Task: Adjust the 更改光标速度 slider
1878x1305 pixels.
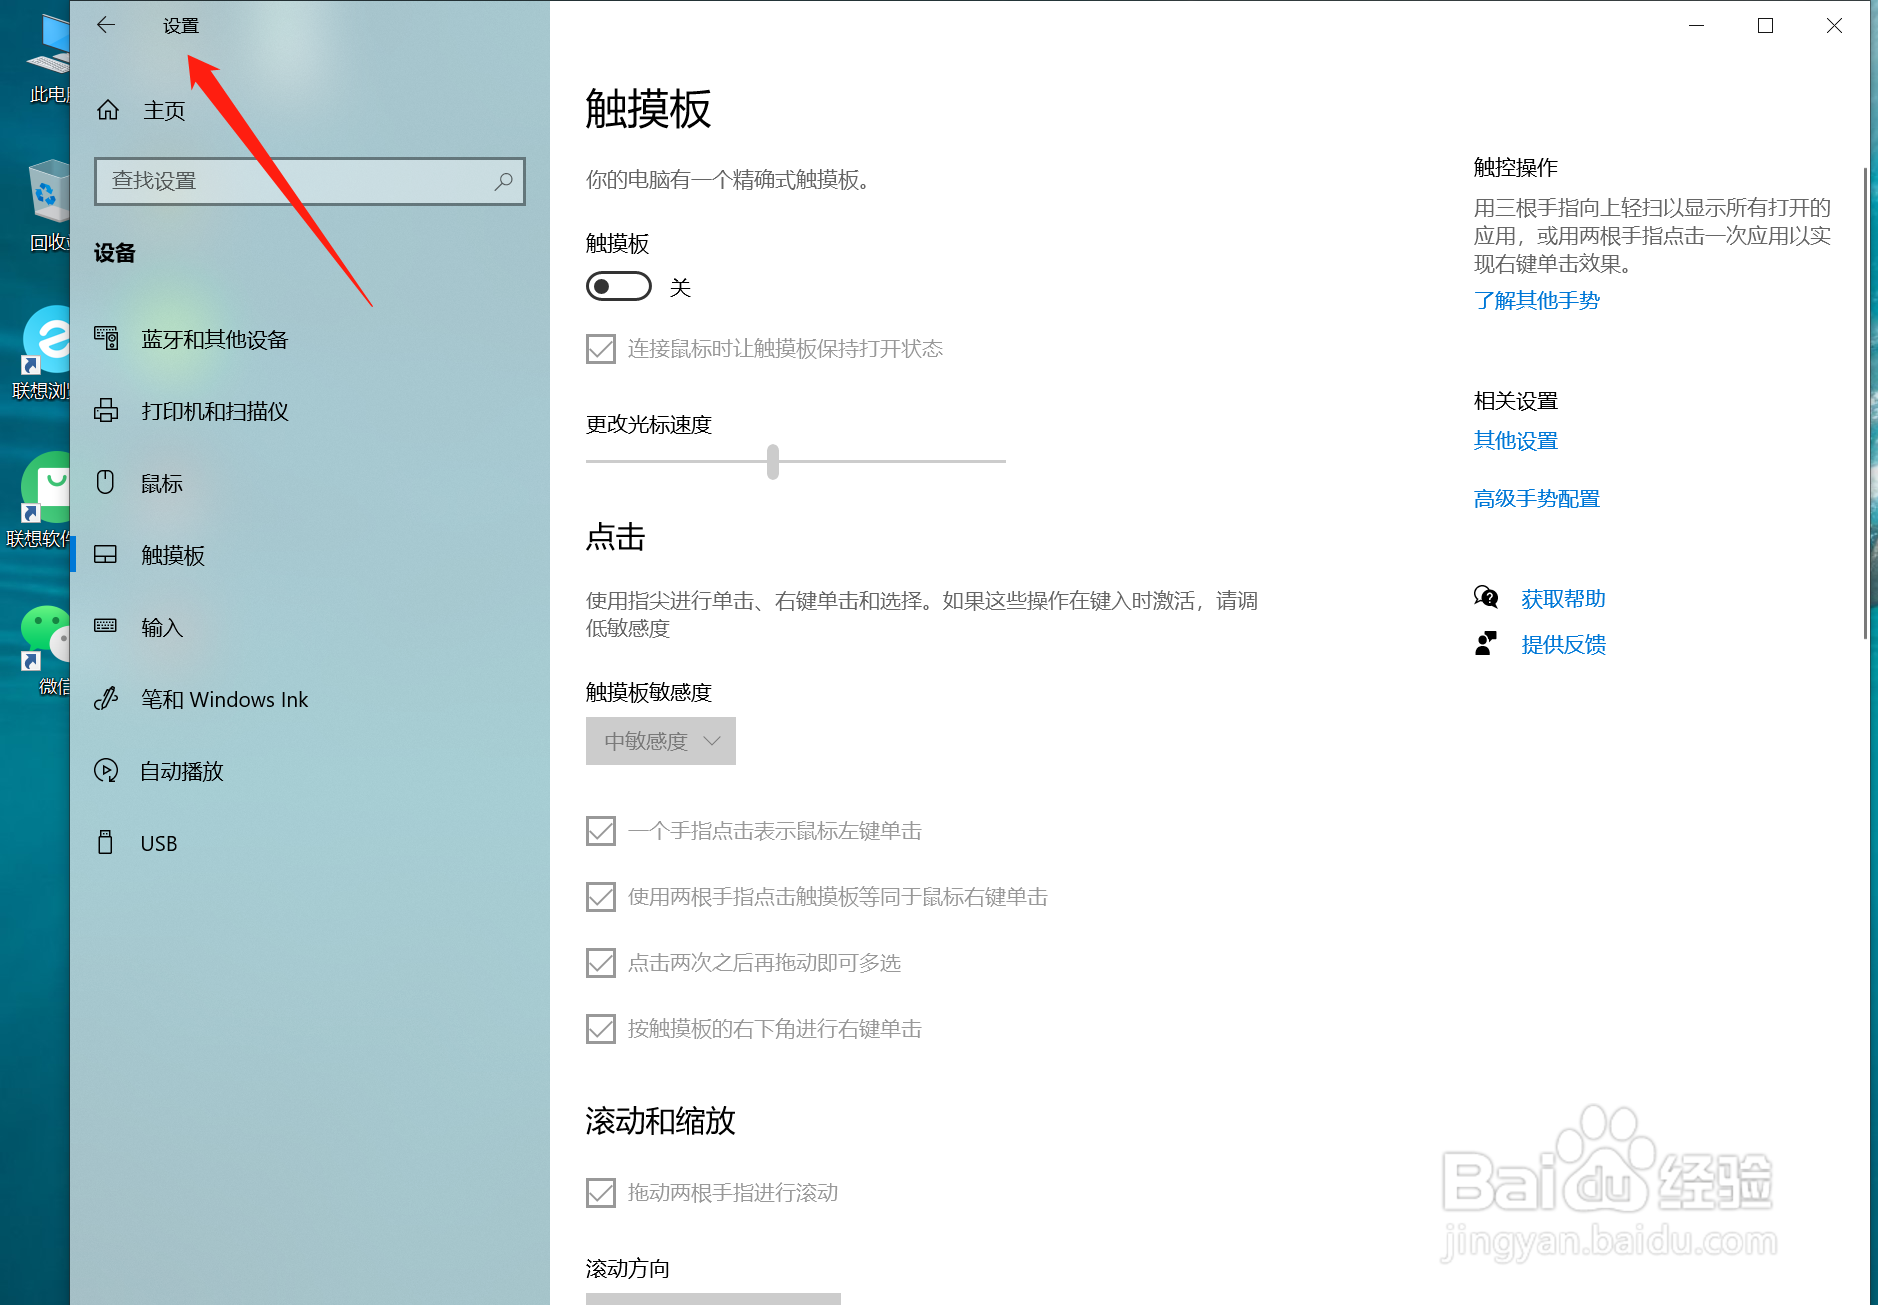Action: [x=771, y=461]
